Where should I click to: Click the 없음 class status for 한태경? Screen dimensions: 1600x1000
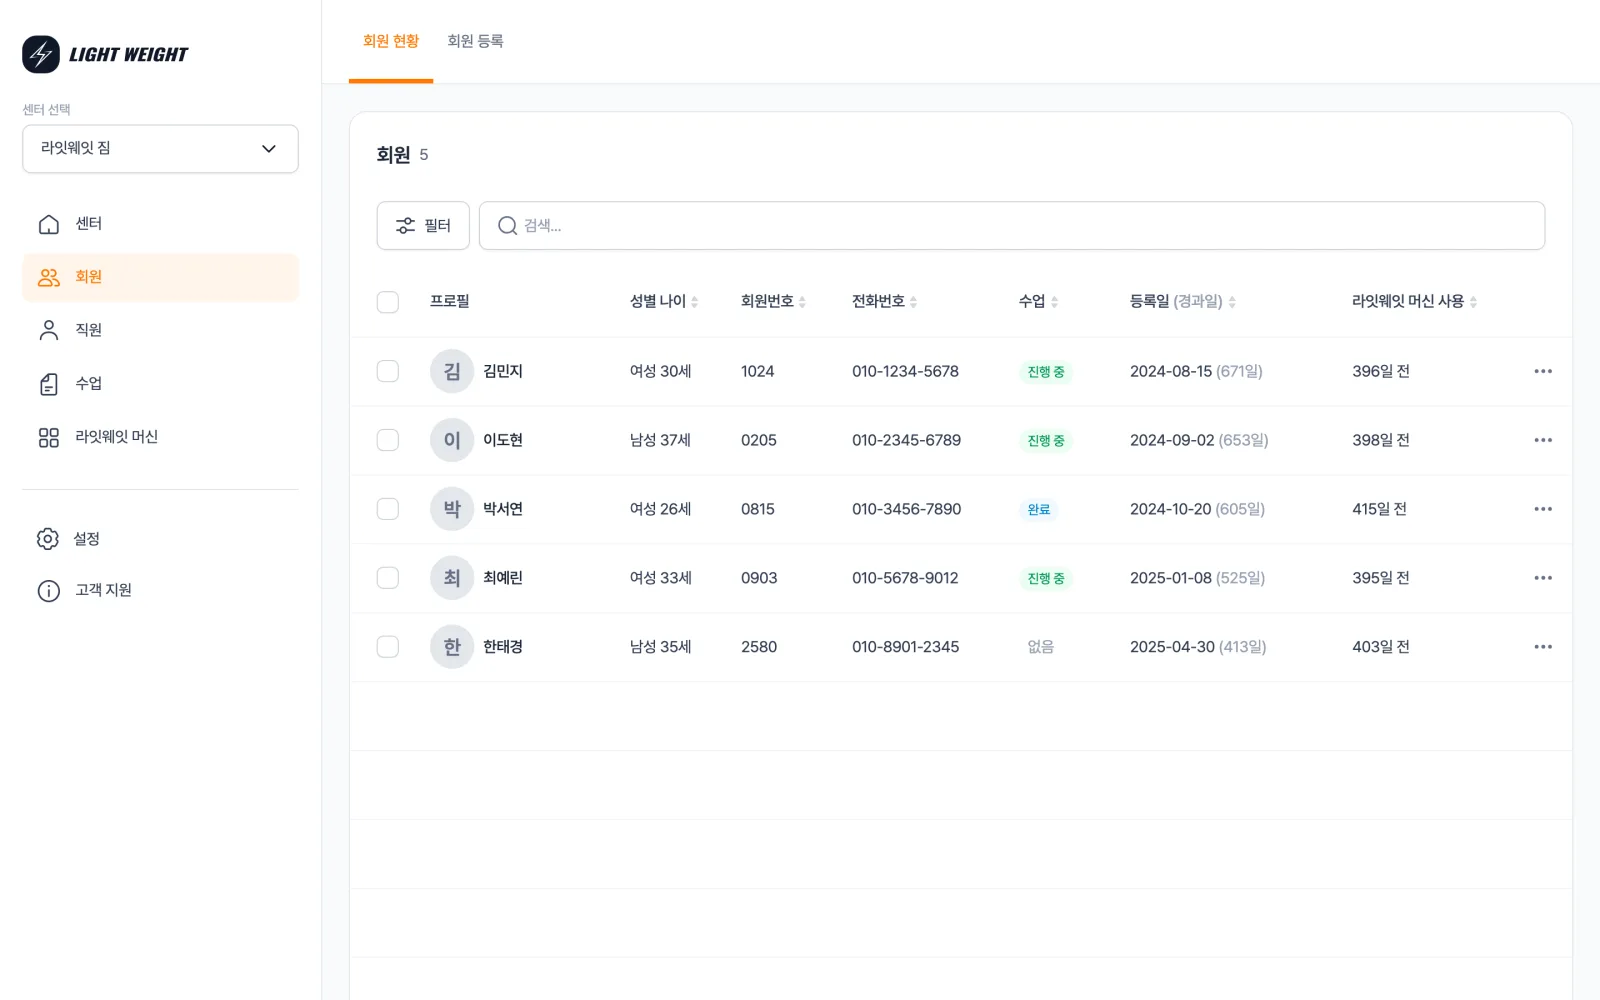1041,647
